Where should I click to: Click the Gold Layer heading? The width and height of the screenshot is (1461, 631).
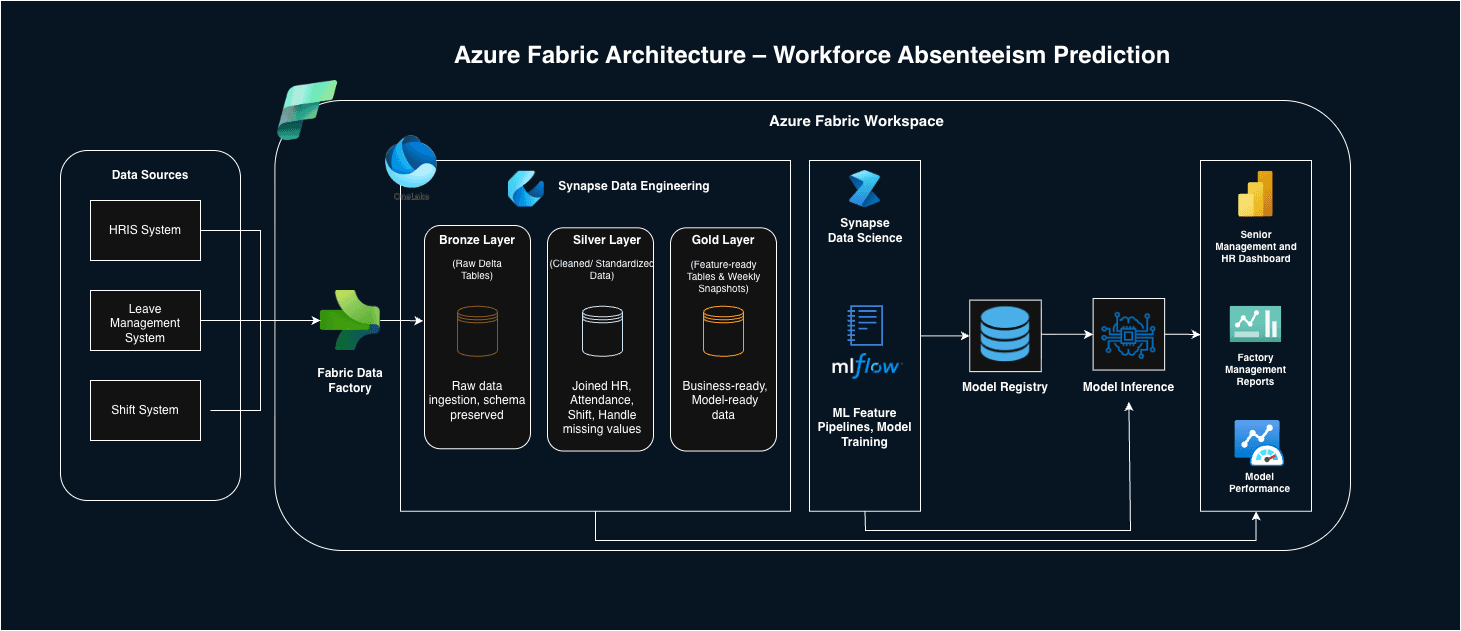[723, 240]
